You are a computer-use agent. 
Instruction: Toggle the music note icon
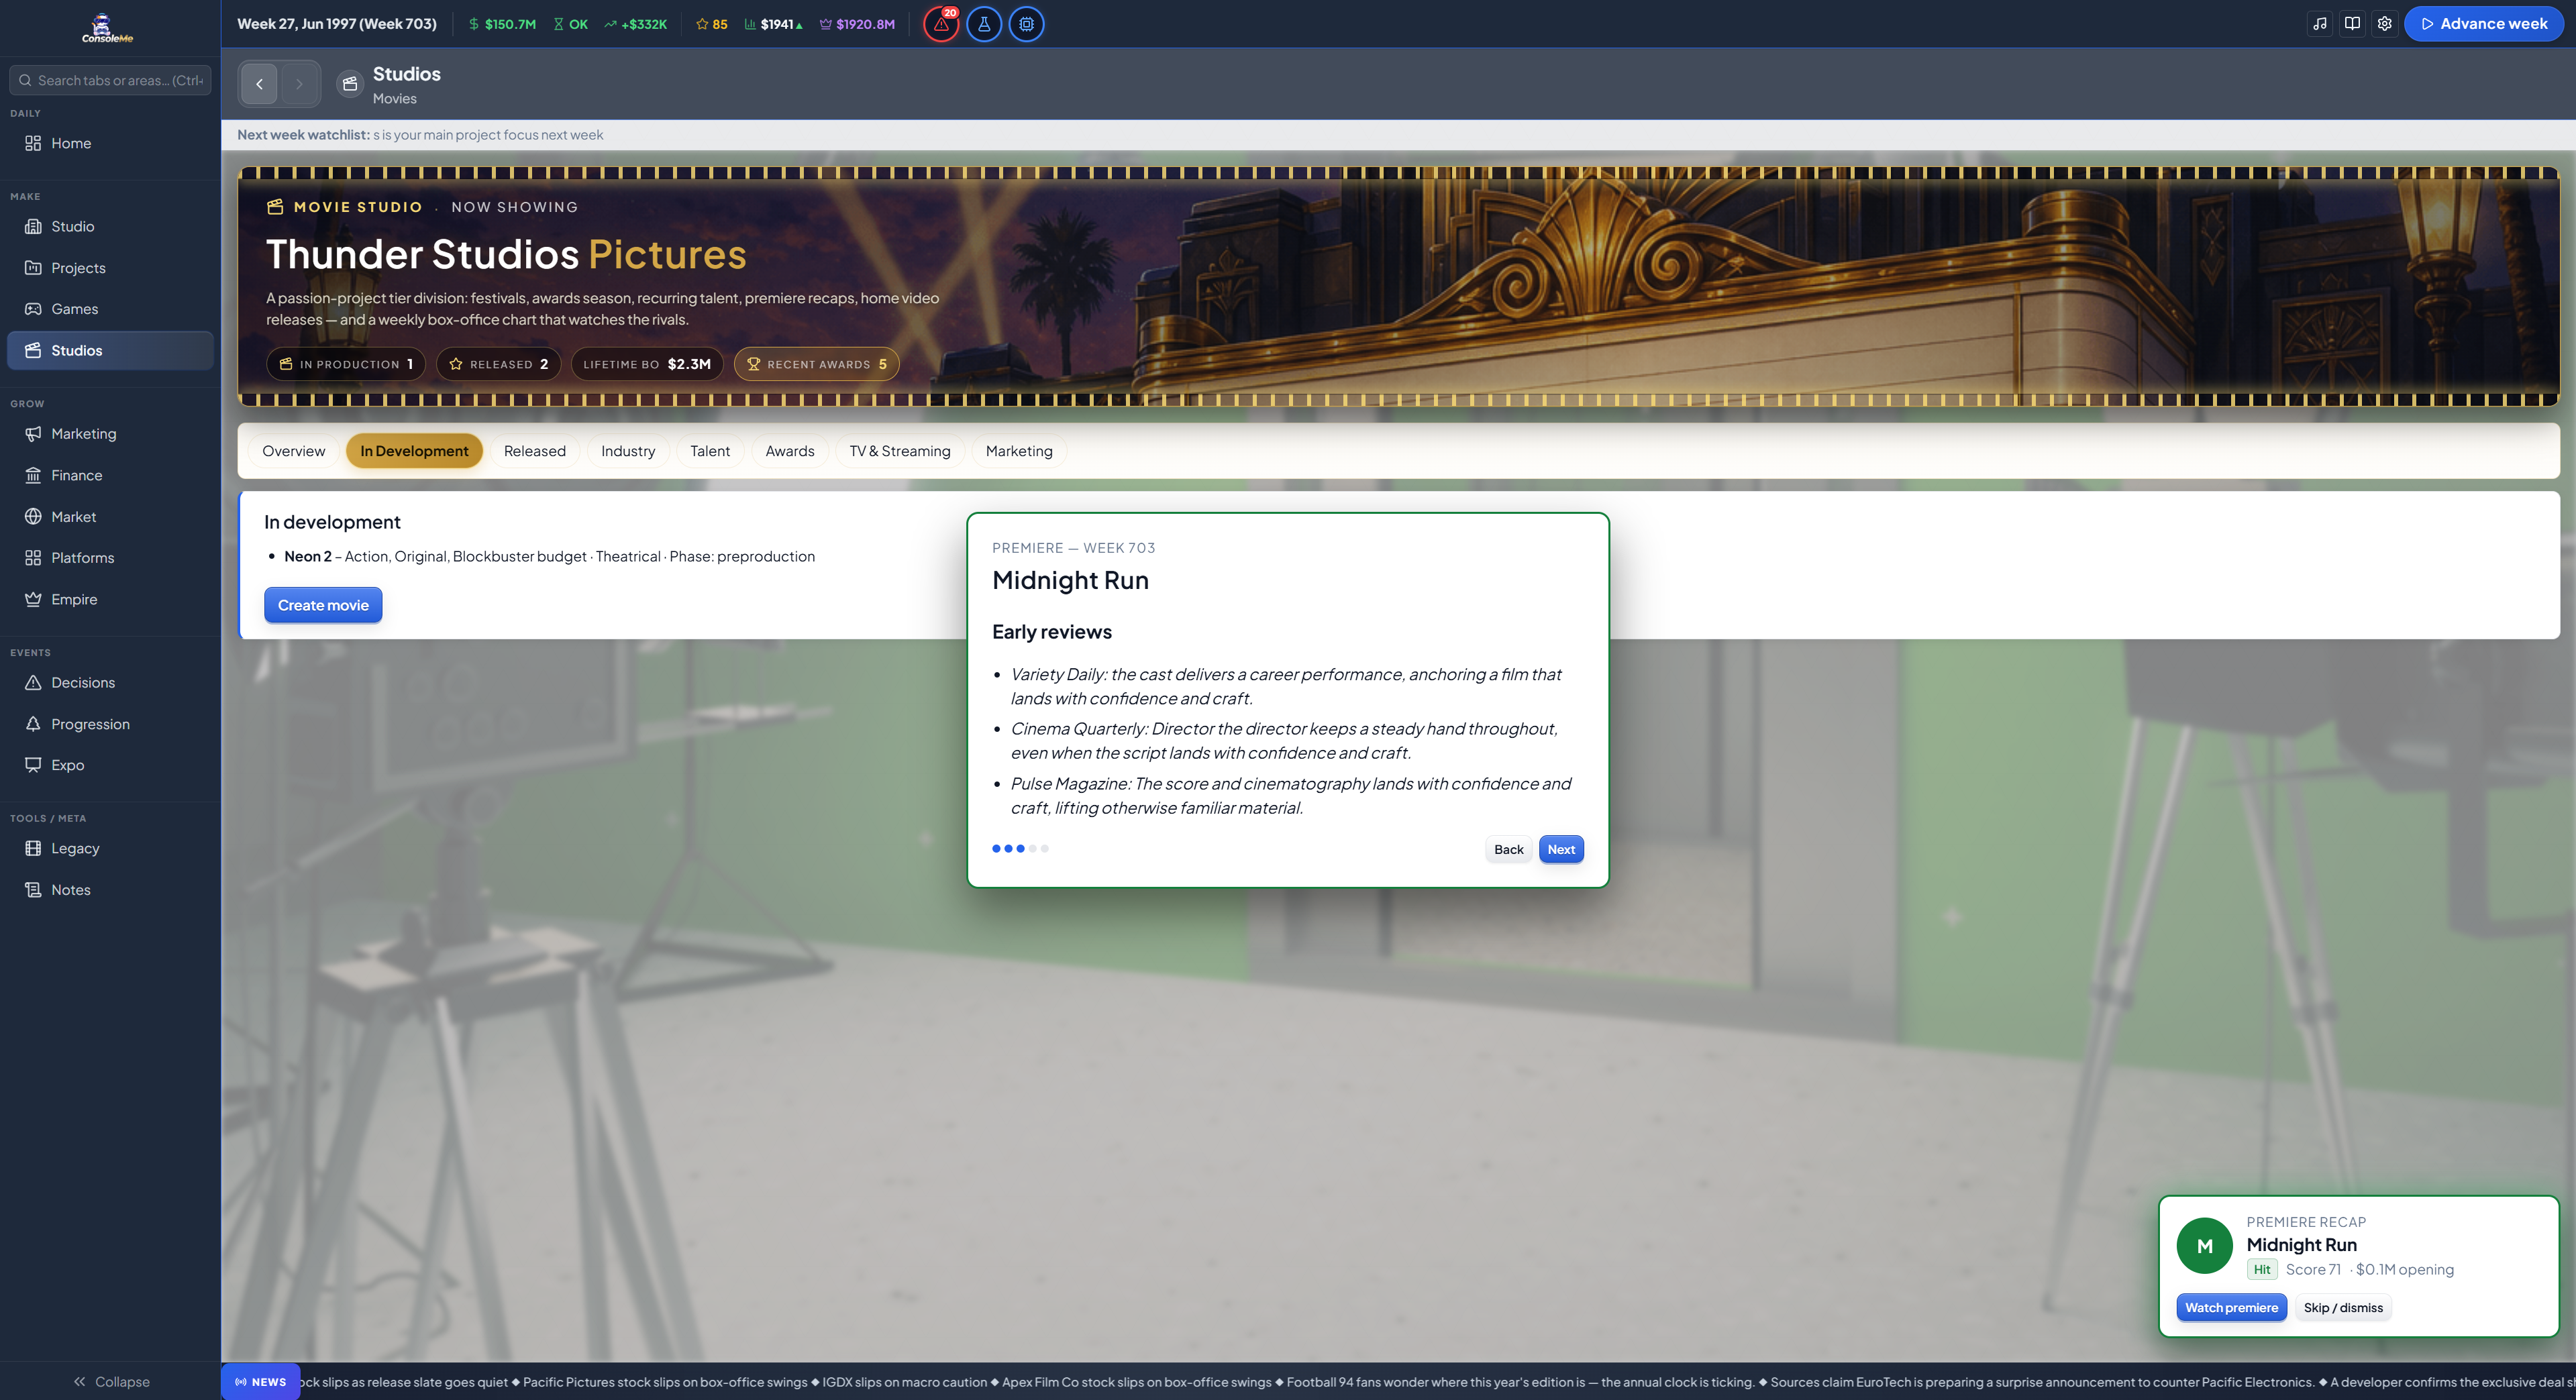[x=2320, y=24]
